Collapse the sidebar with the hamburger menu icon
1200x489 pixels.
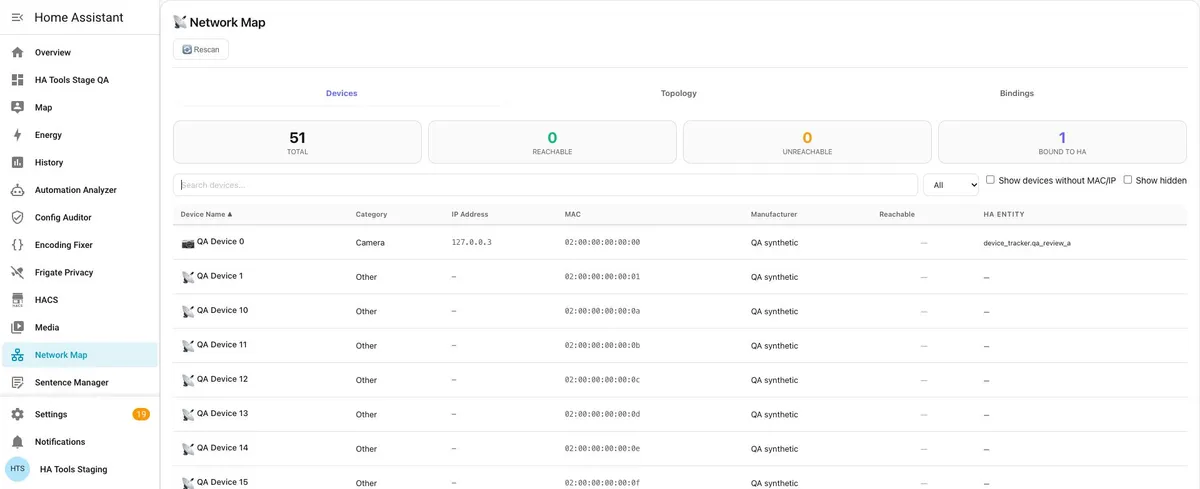[17, 17]
